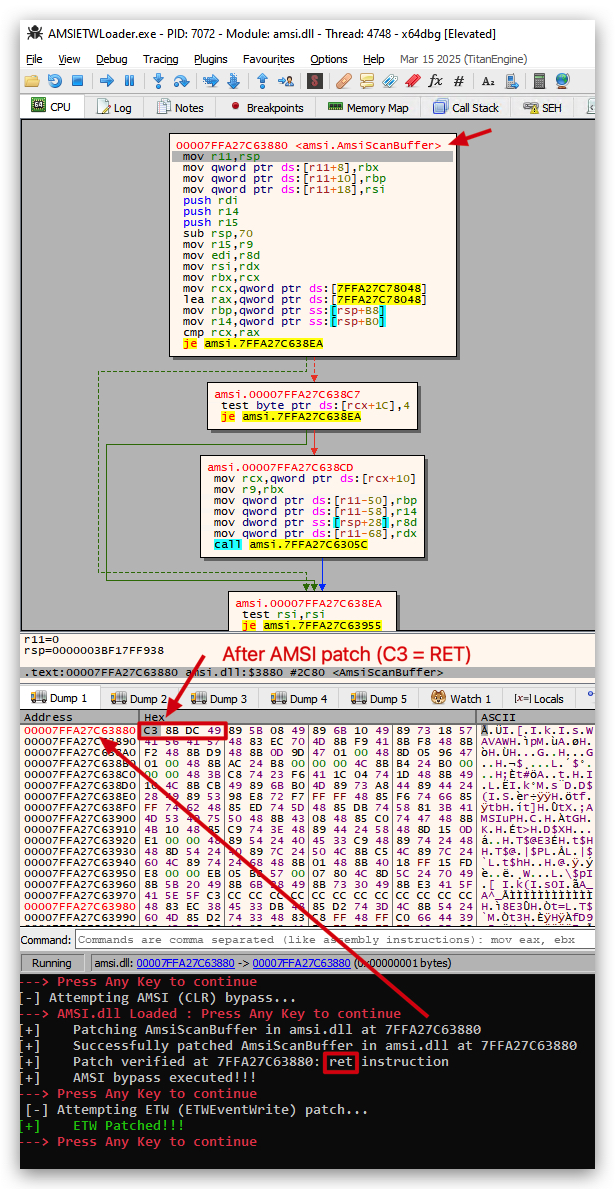Select dump row address 00007FFA27C63880
The height and width of the screenshot is (1189, 615).
79,731
